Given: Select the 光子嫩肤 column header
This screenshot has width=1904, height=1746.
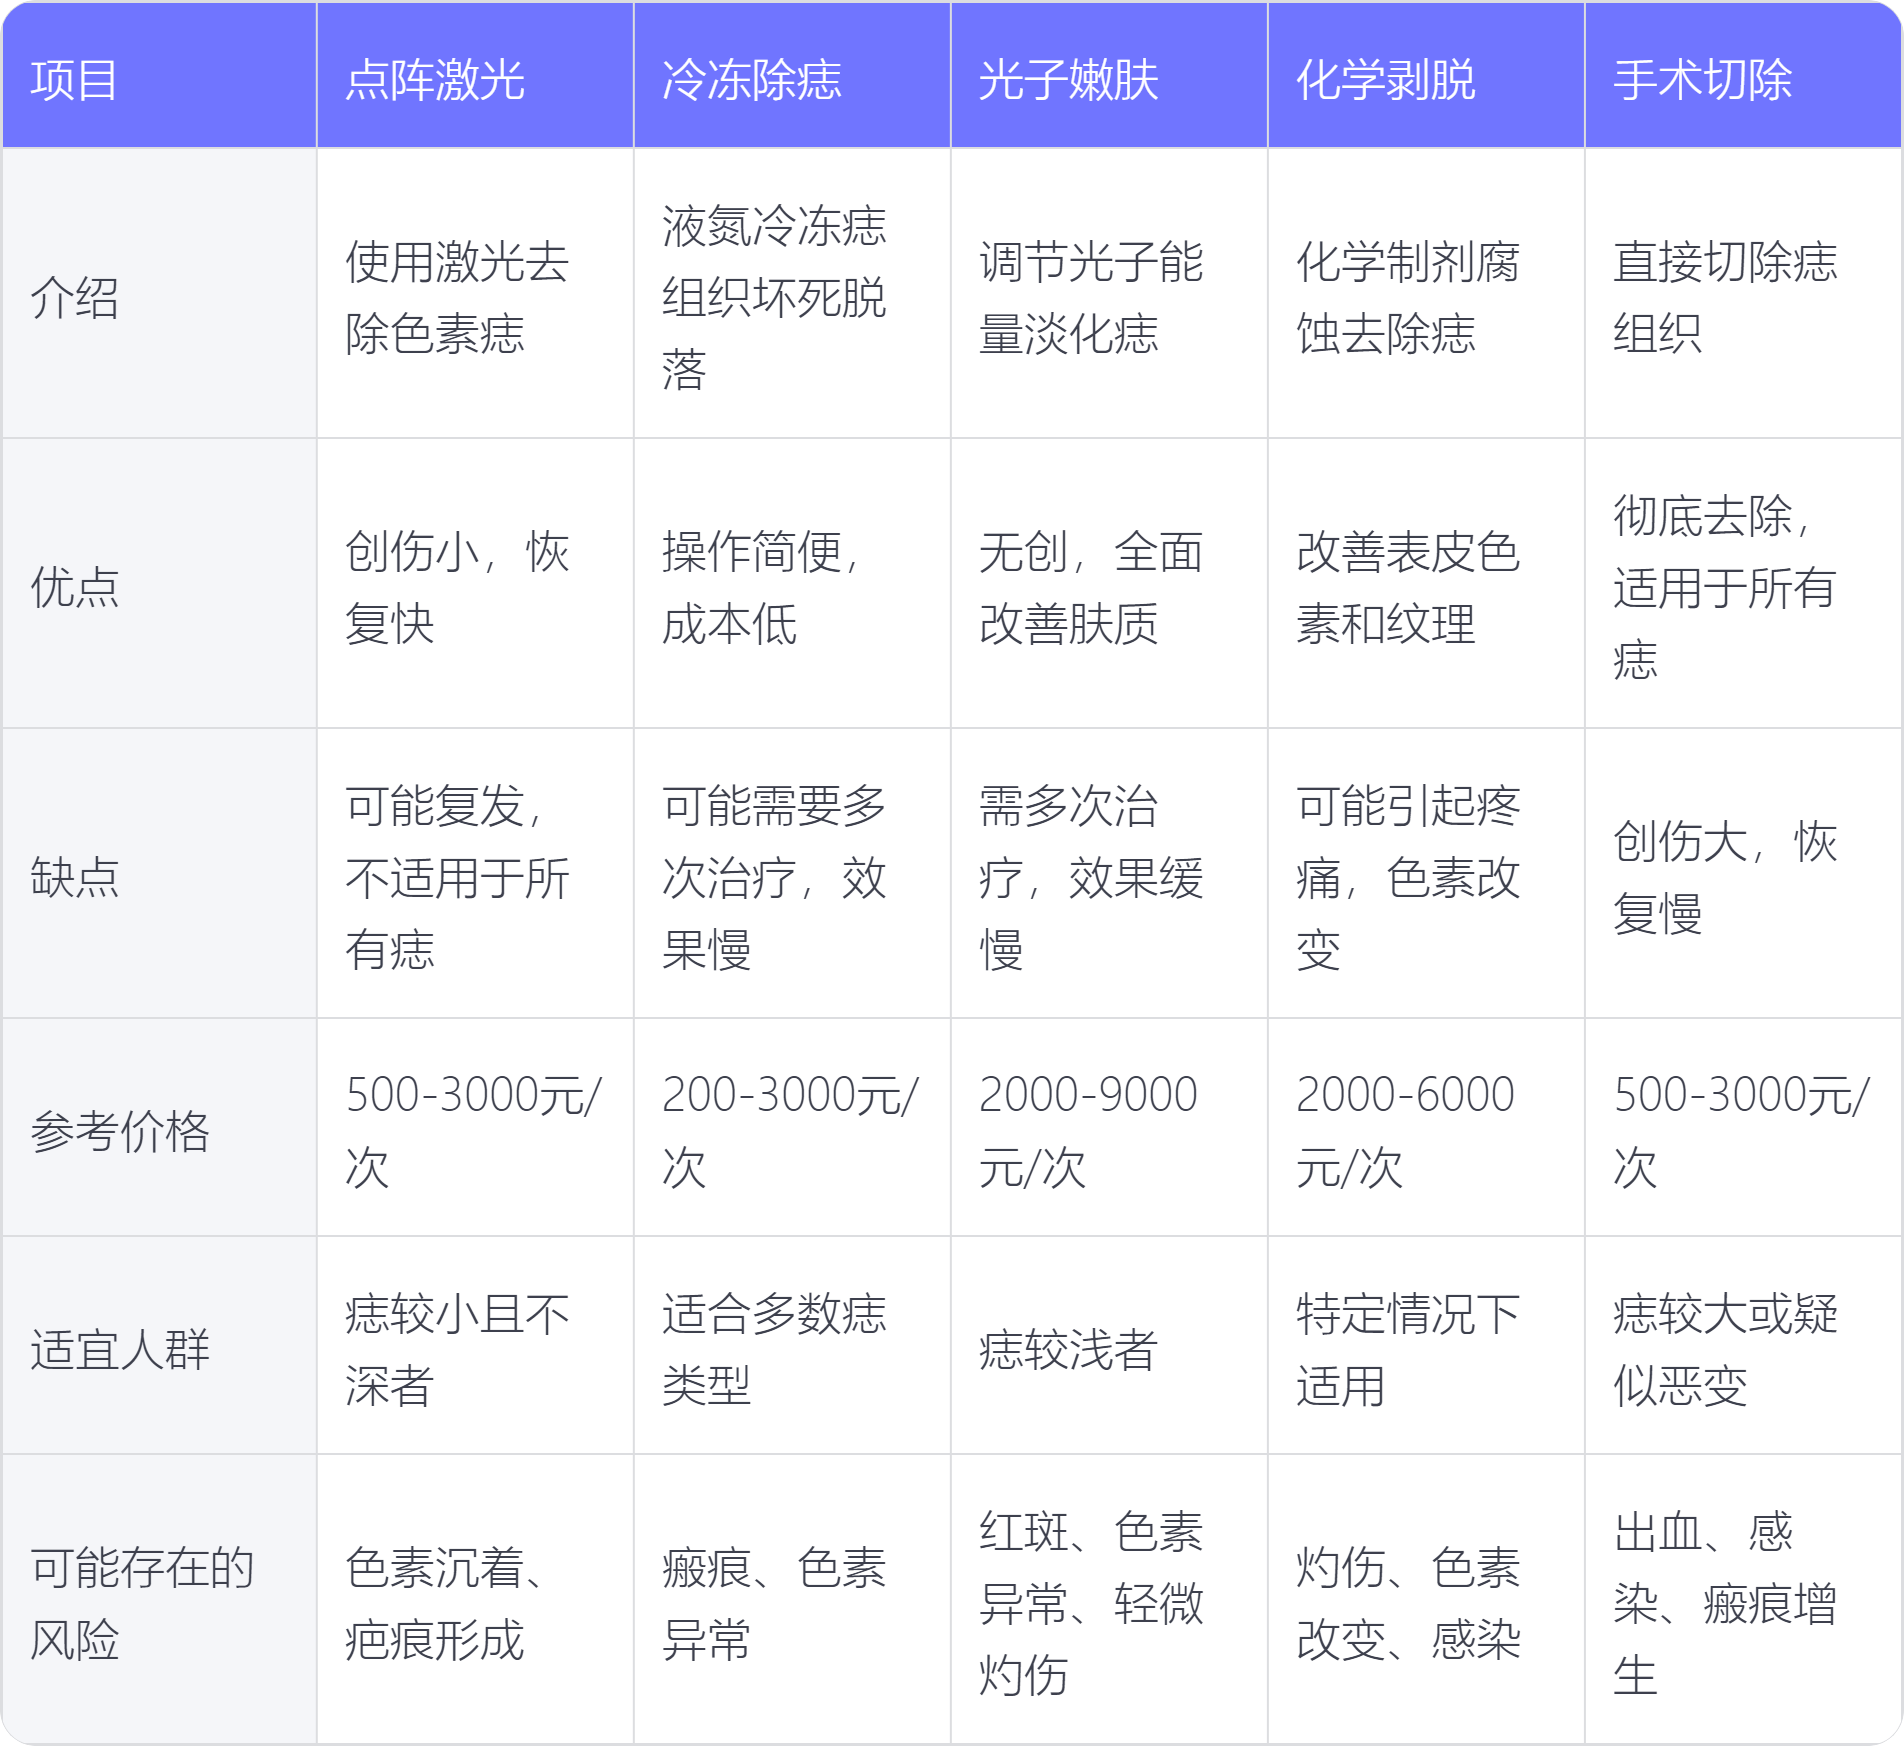Looking at the screenshot, I should [x=1069, y=80].
